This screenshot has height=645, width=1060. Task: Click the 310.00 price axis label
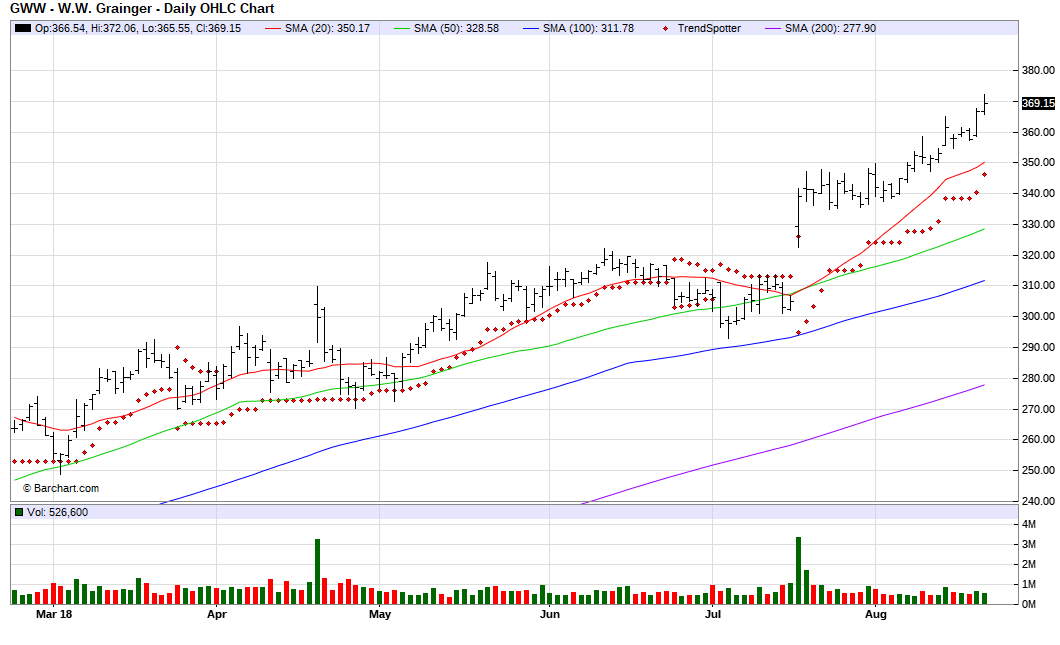(1038, 286)
